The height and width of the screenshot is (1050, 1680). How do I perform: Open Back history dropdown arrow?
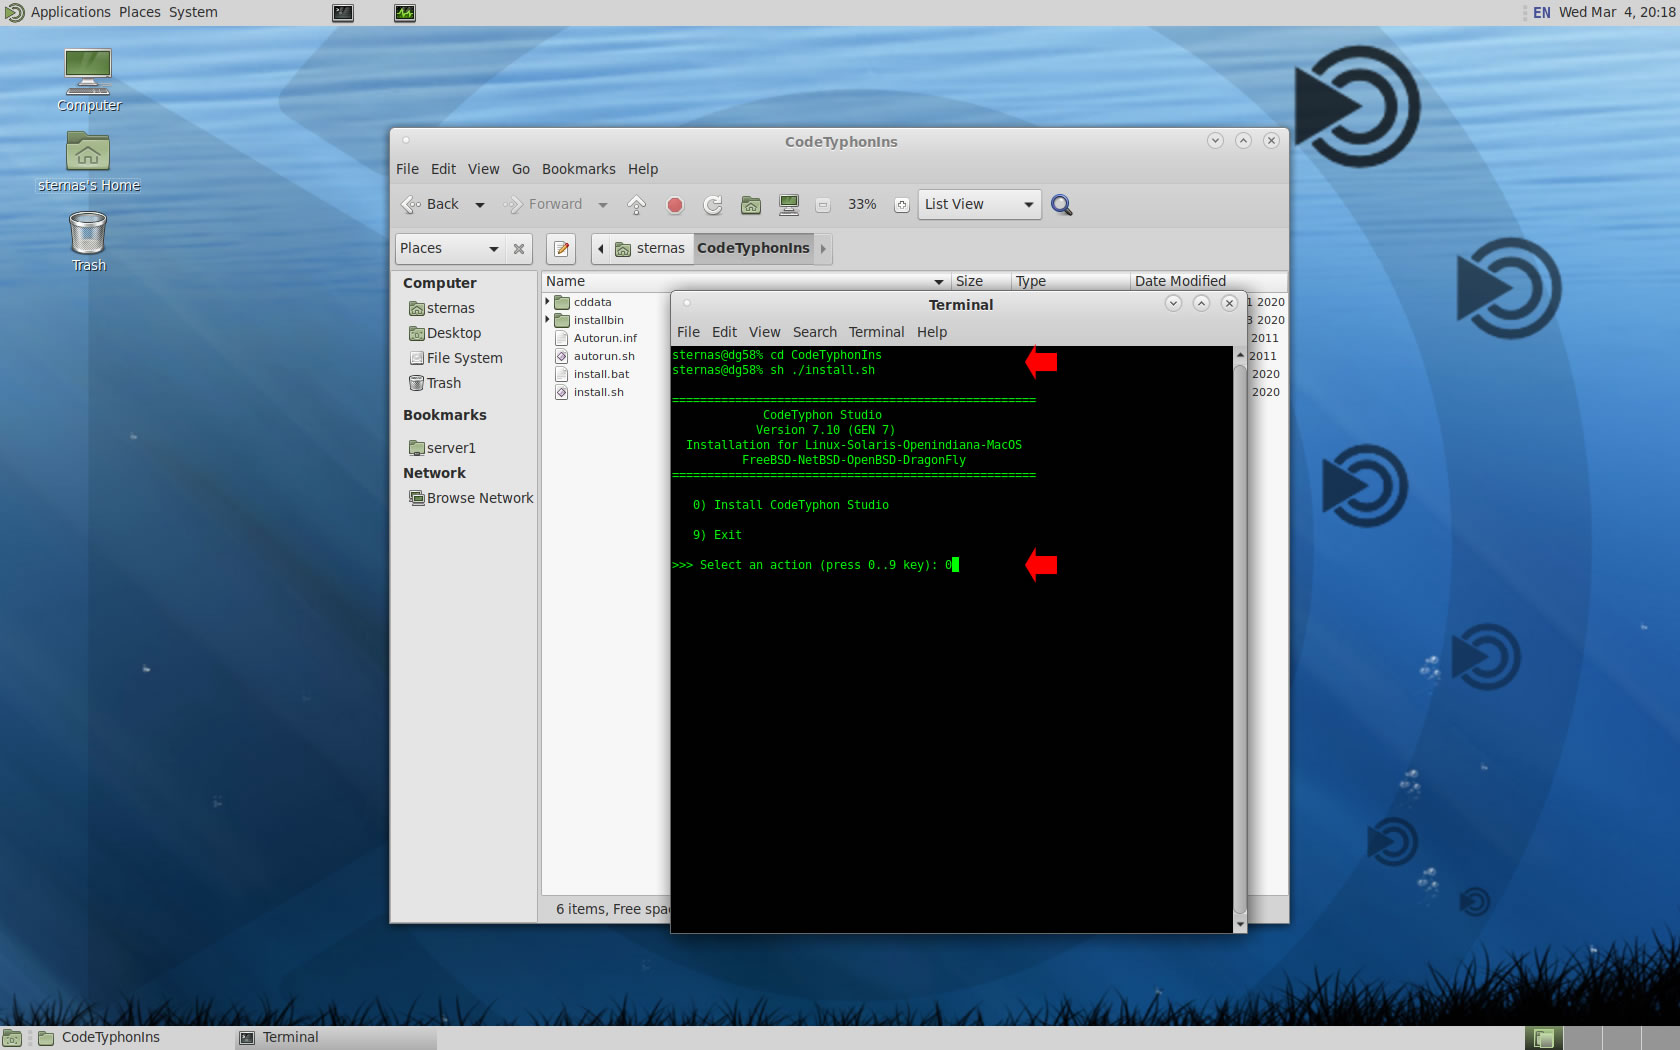(480, 205)
